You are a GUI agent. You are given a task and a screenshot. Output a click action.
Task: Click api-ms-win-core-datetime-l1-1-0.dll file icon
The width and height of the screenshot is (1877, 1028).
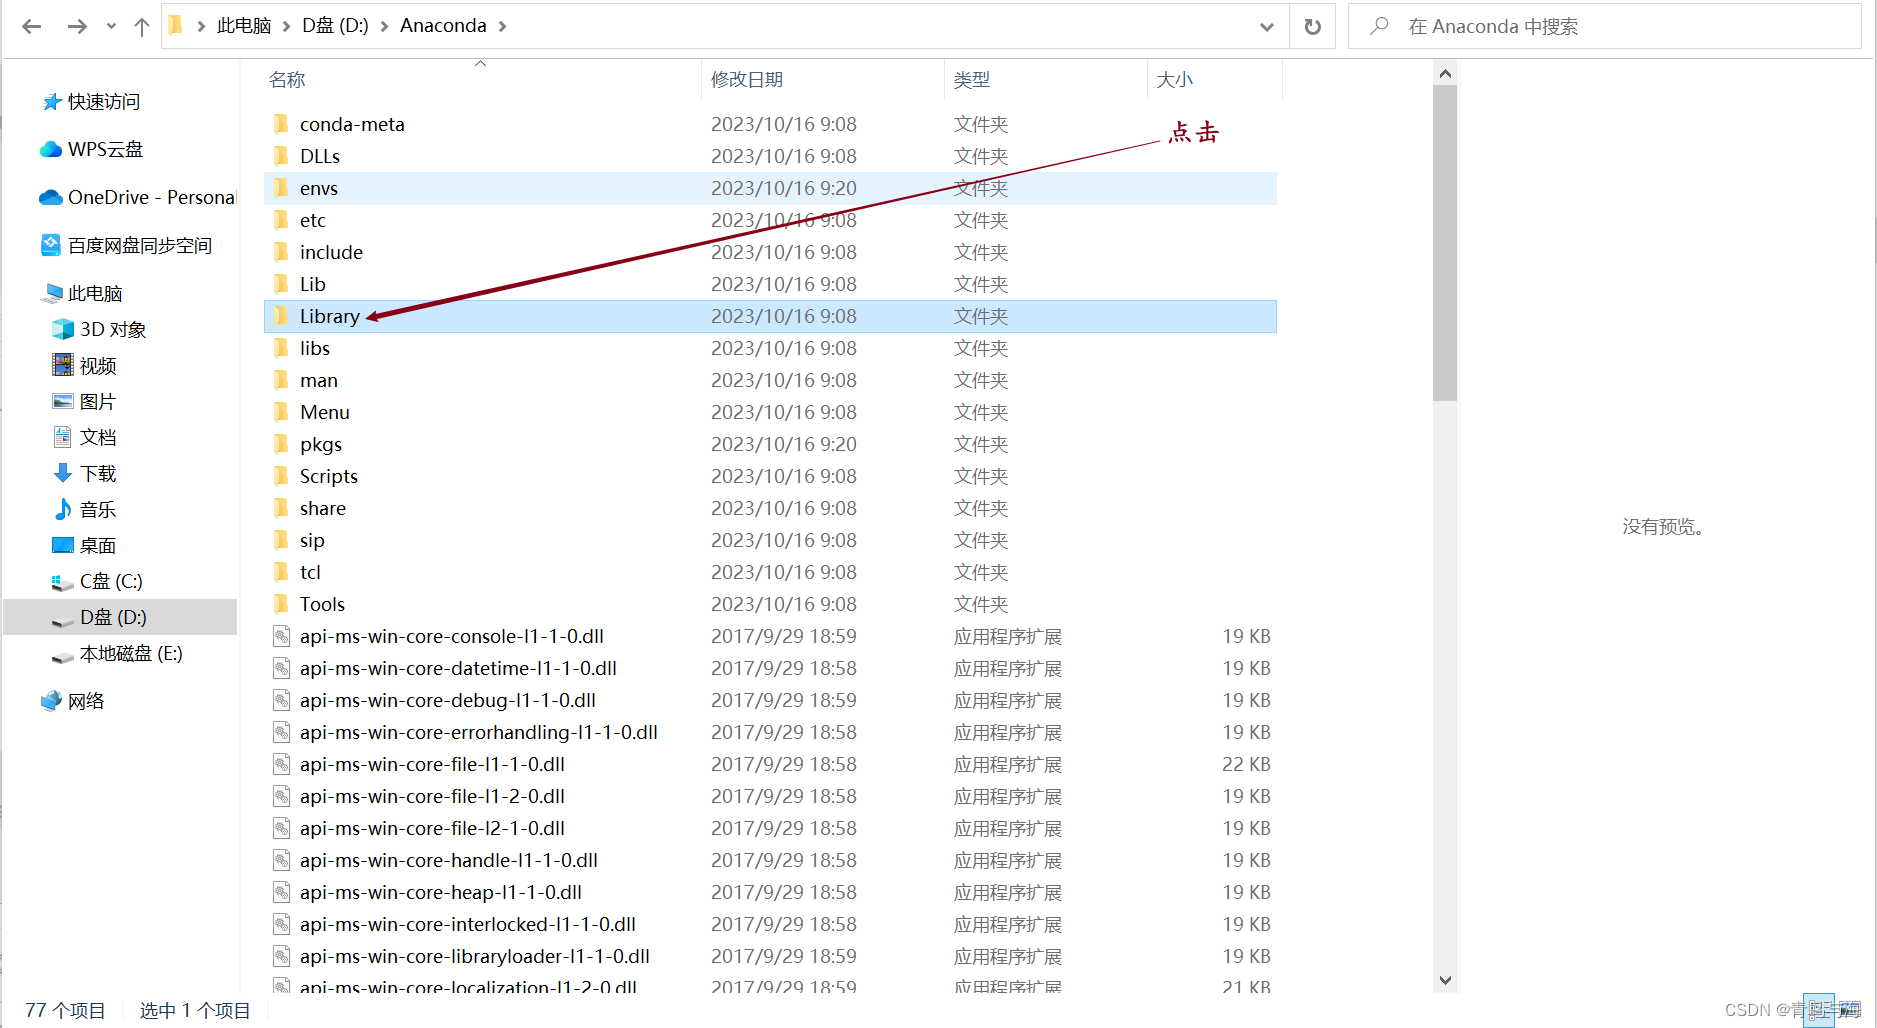click(282, 668)
